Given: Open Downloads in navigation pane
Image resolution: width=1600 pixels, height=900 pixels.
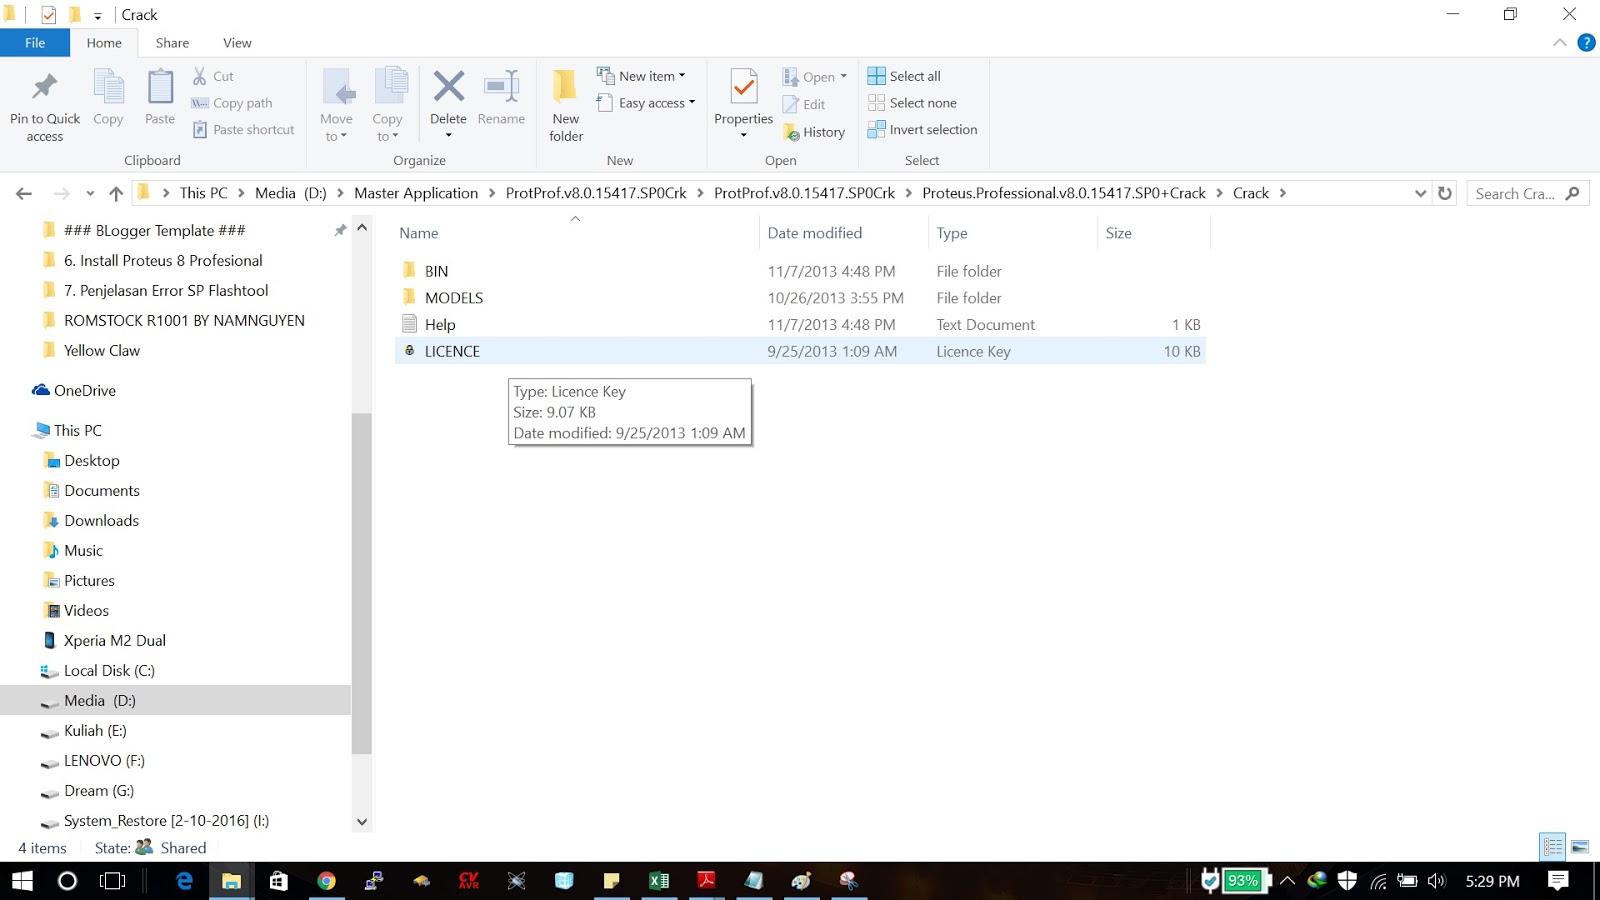Looking at the screenshot, I should click(x=101, y=521).
